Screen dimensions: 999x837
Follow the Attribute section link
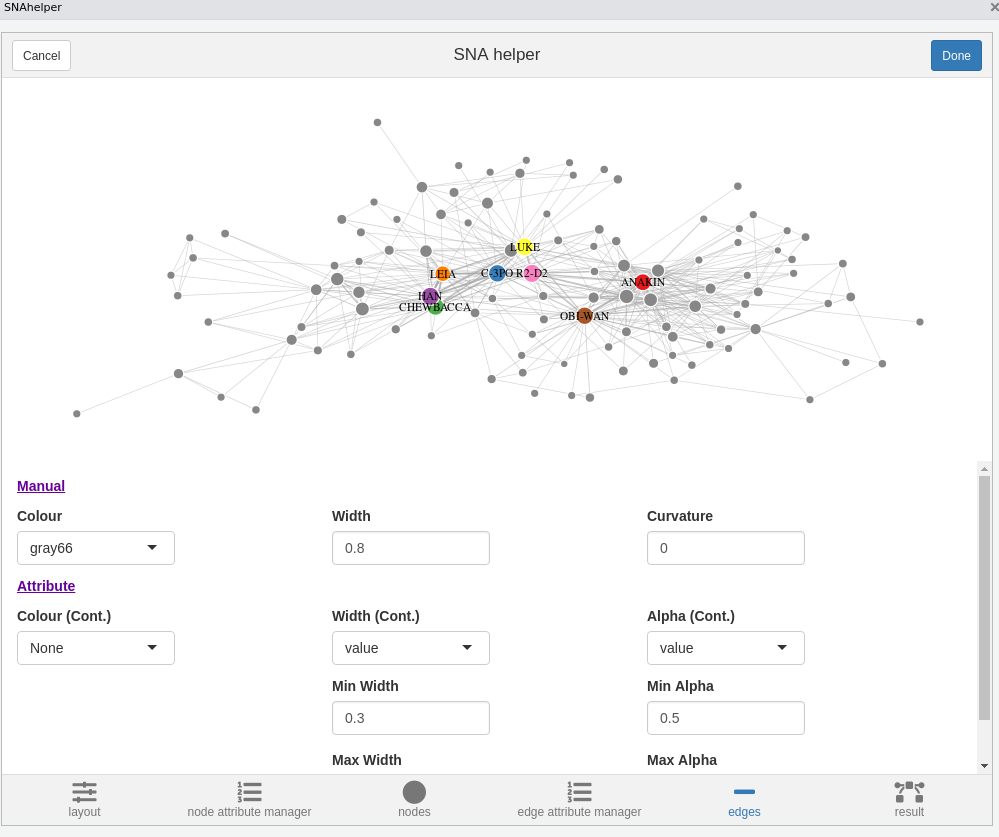pos(46,586)
